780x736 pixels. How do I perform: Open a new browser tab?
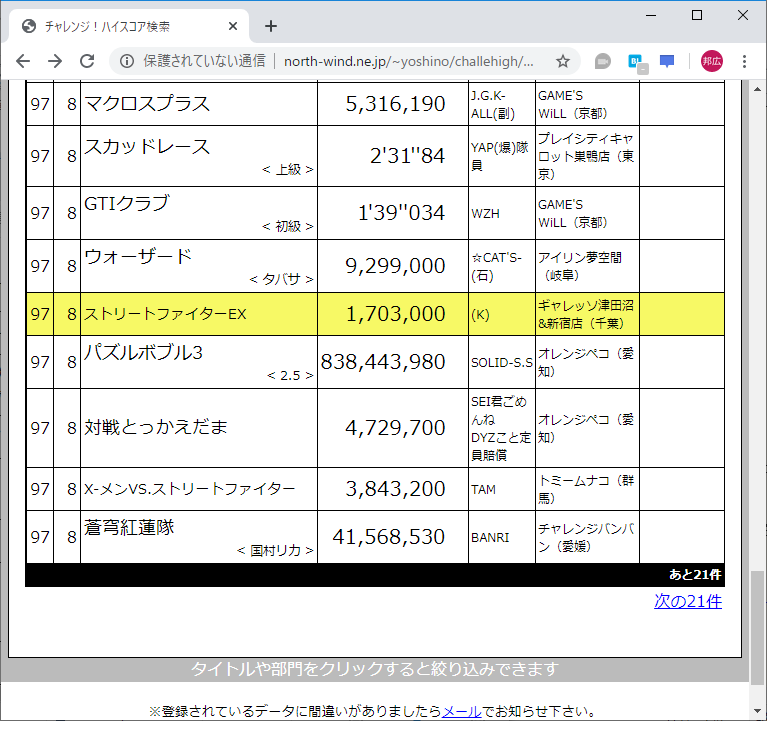click(271, 26)
